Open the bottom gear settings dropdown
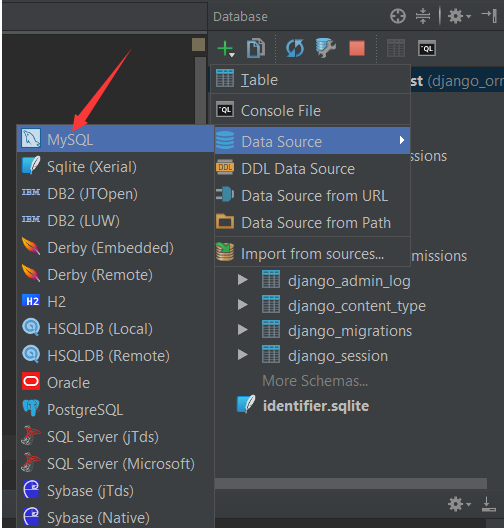Screen dimensions: 504x529 point(459,504)
